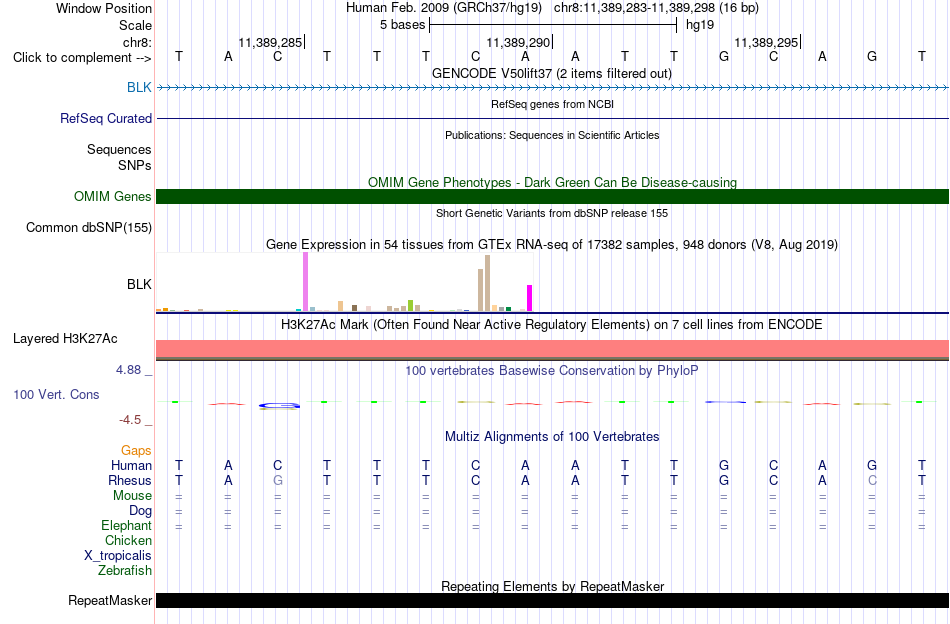The width and height of the screenshot is (950, 624).
Task: Select the Gaps label in Multiz alignment
Action: (136, 450)
